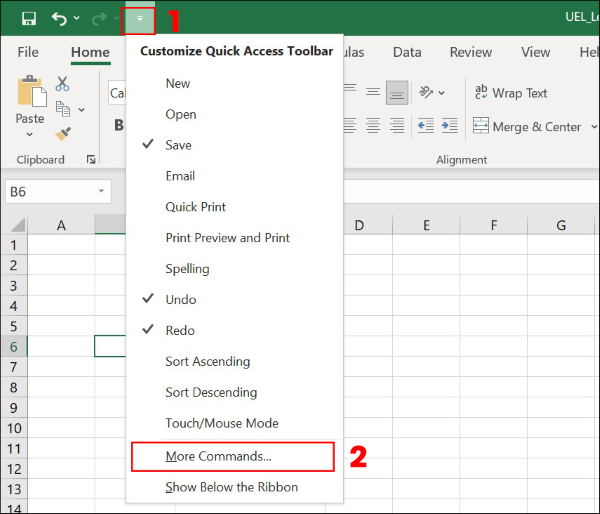Select row 3 header
Screen dimensions: 600x514
(x=13, y=285)
